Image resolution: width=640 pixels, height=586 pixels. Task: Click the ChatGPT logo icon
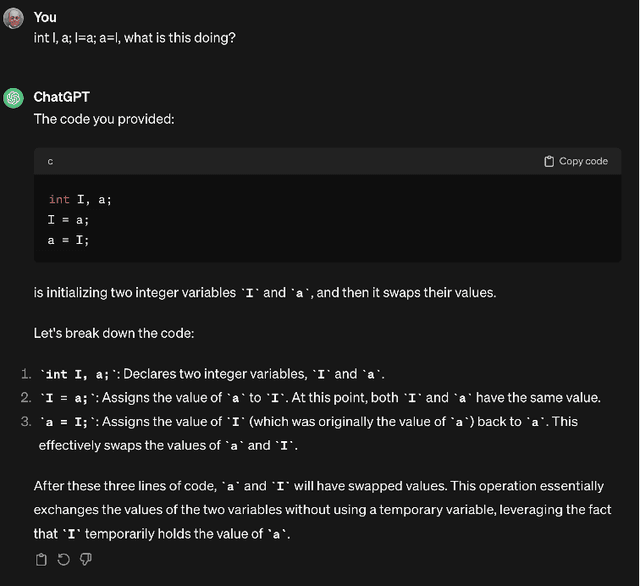13,98
